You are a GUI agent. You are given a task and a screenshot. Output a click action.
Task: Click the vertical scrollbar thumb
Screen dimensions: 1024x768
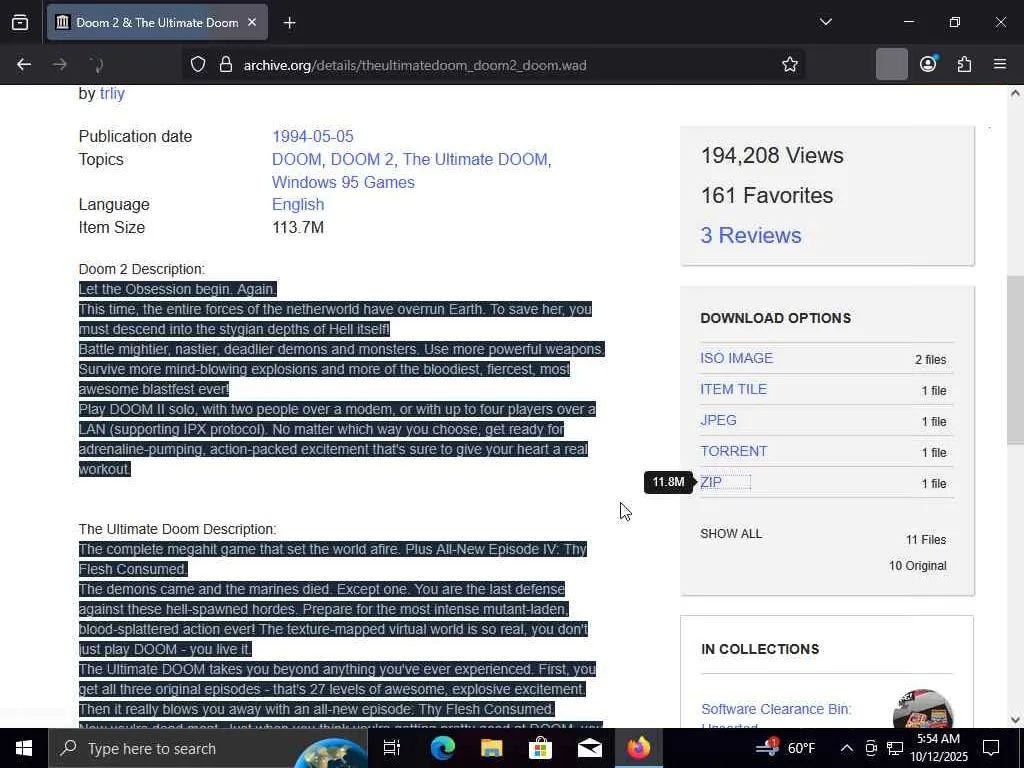tap(1015, 360)
